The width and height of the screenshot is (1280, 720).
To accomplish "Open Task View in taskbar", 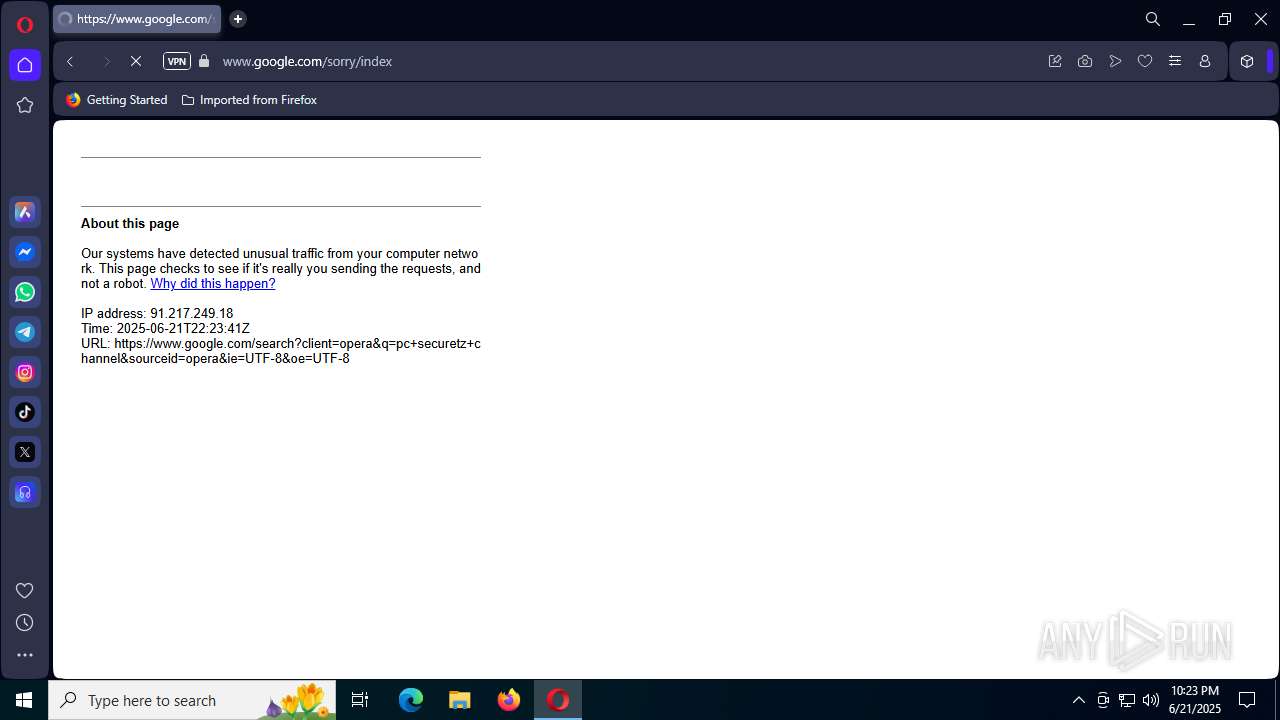I will coord(360,700).
